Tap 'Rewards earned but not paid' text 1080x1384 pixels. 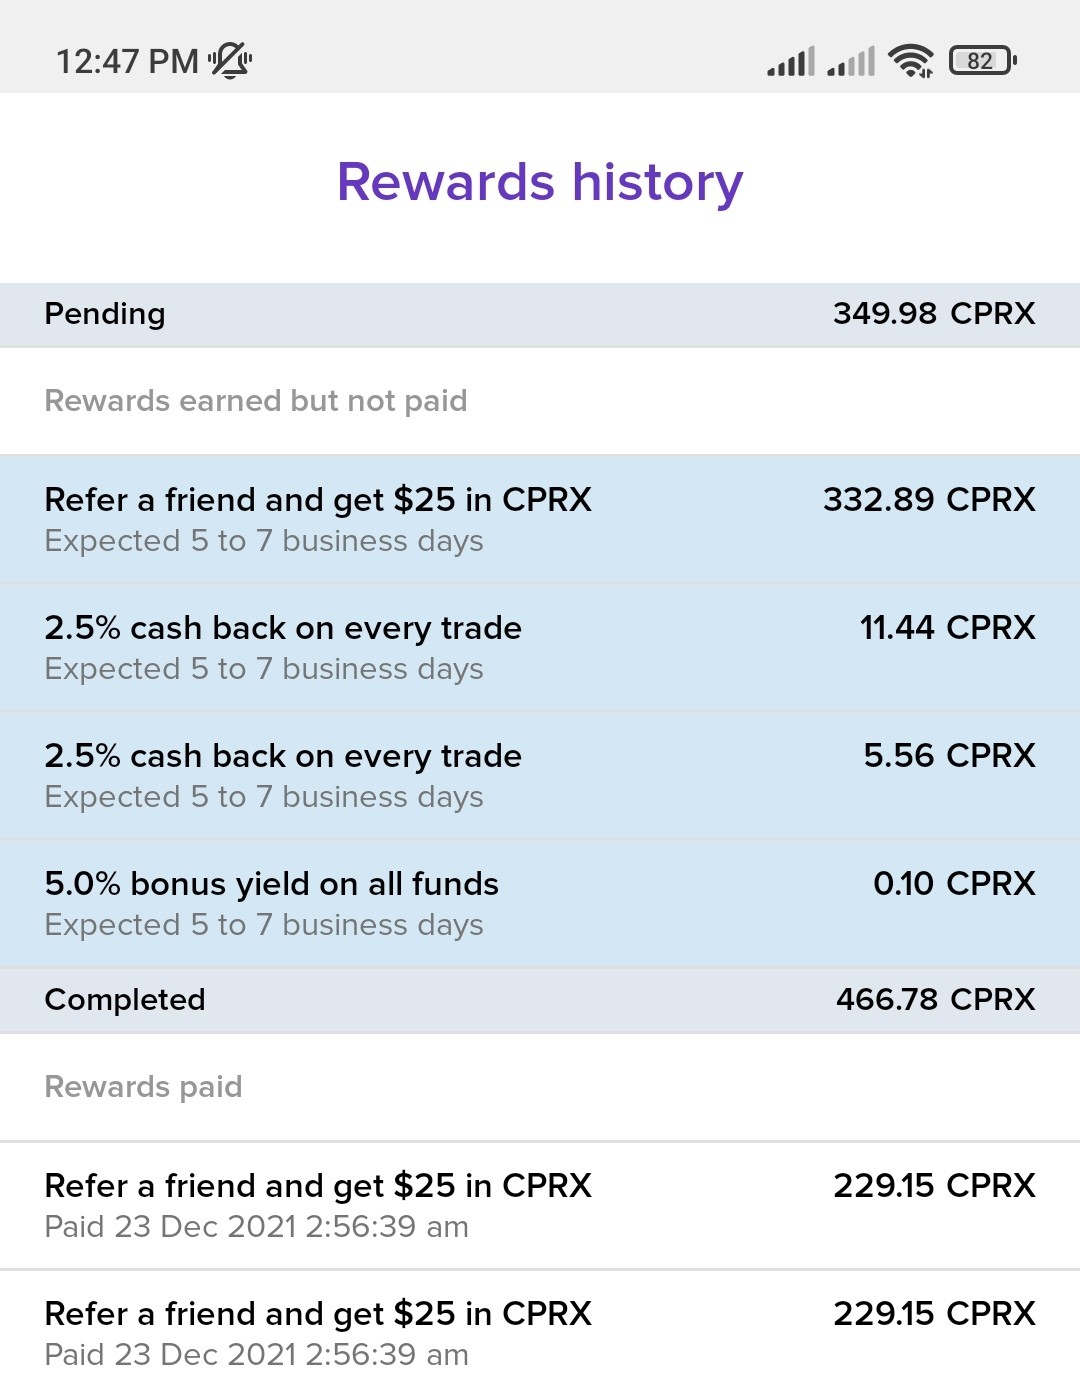256,401
